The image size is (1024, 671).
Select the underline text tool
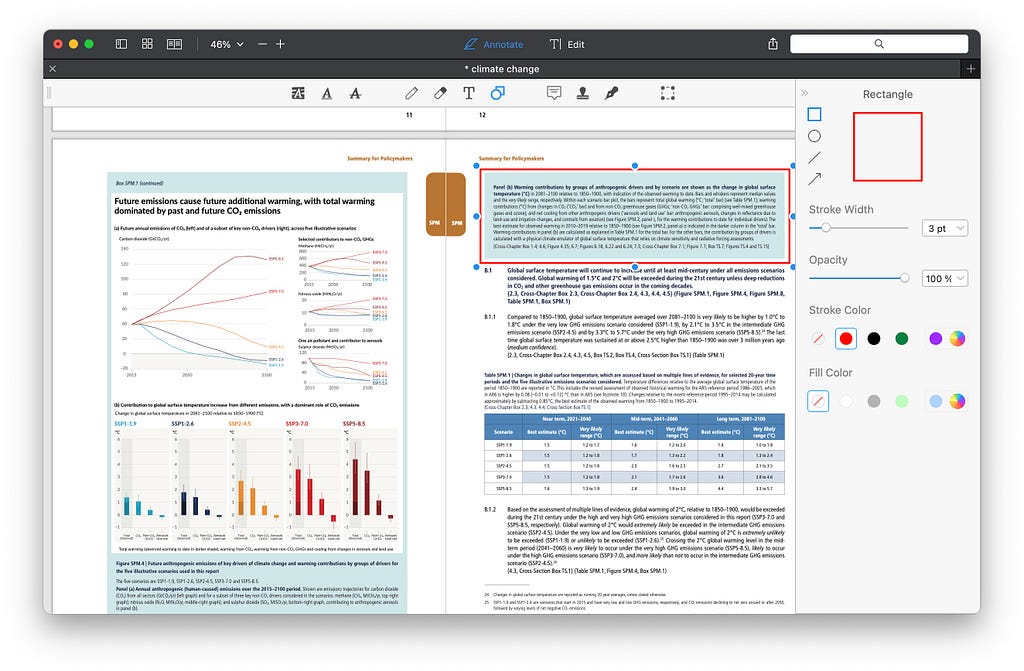[327, 93]
